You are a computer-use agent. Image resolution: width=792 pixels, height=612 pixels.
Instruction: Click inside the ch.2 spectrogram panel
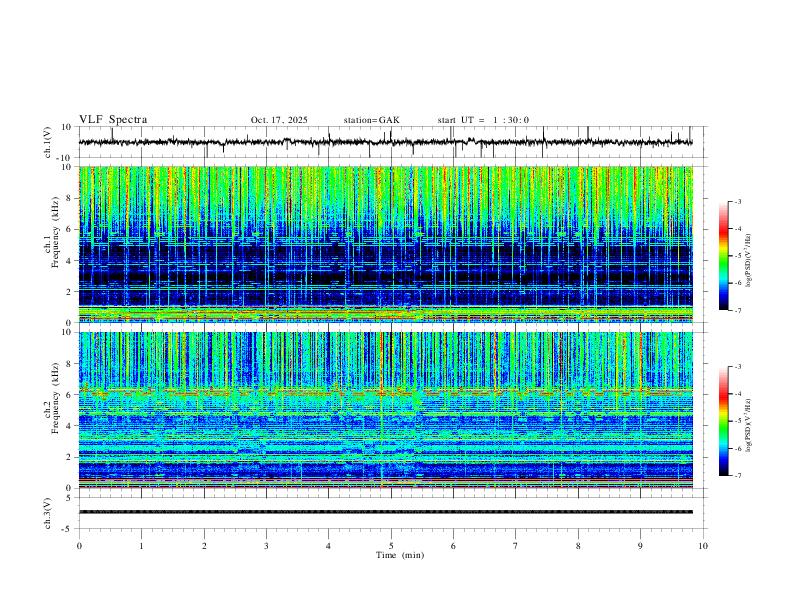386,410
